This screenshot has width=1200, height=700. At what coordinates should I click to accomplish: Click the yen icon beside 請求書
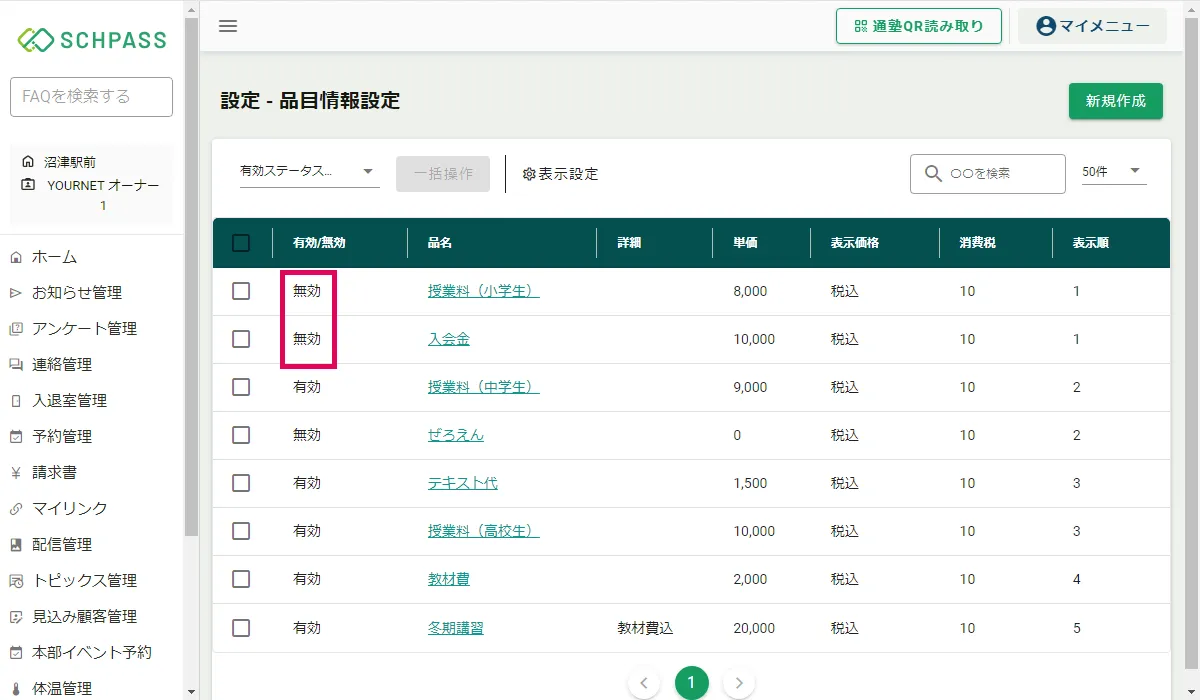tap(16, 473)
